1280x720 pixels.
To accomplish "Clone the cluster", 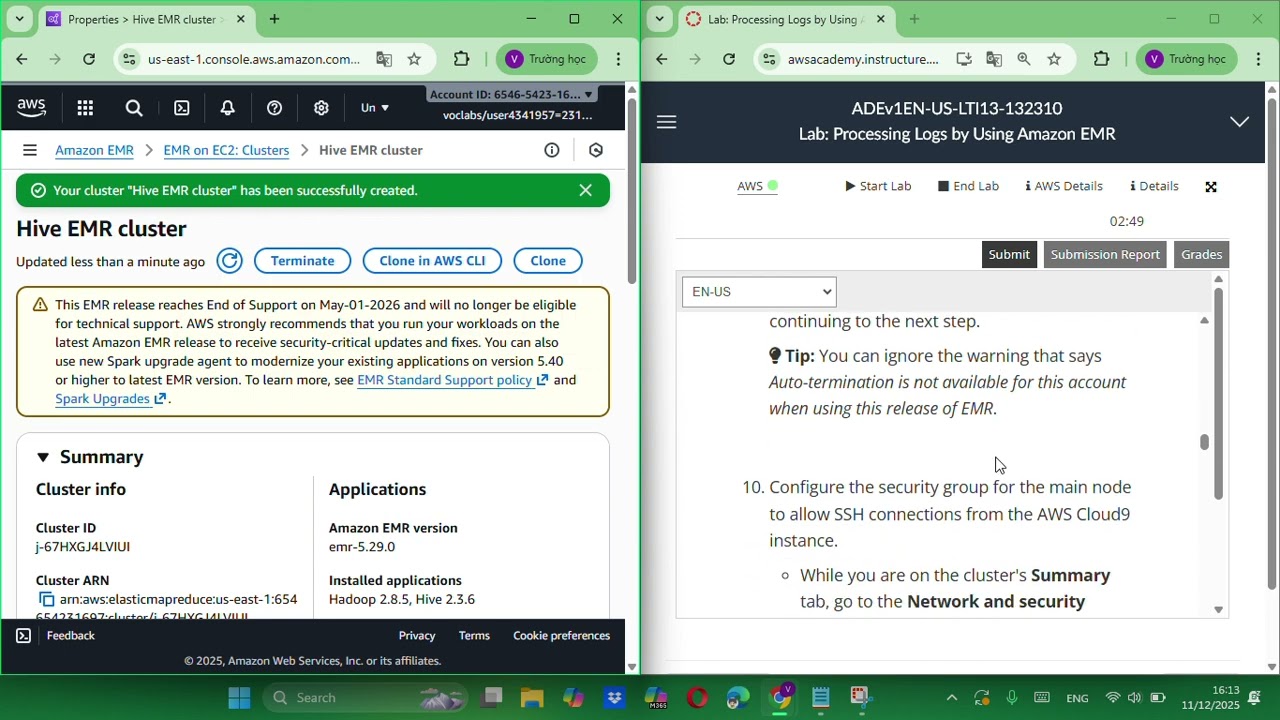I will (548, 261).
